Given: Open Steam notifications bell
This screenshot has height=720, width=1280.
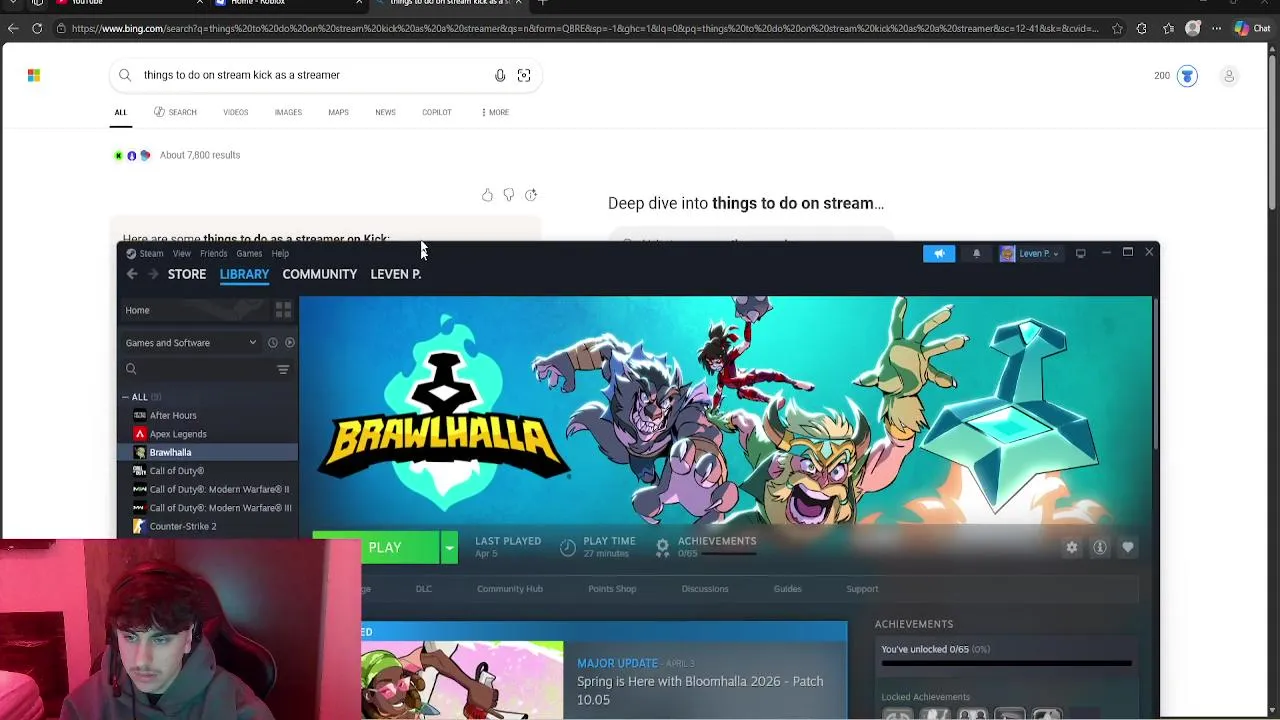Looking at the screenshot, I should tap(976, 254).
